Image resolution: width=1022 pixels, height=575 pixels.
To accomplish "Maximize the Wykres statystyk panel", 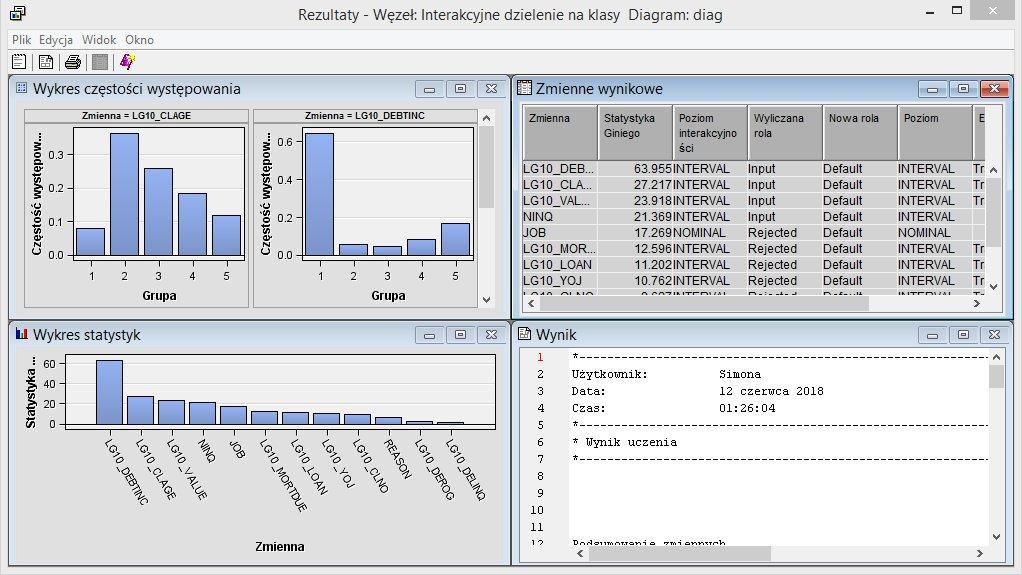I will pos(460,334).
